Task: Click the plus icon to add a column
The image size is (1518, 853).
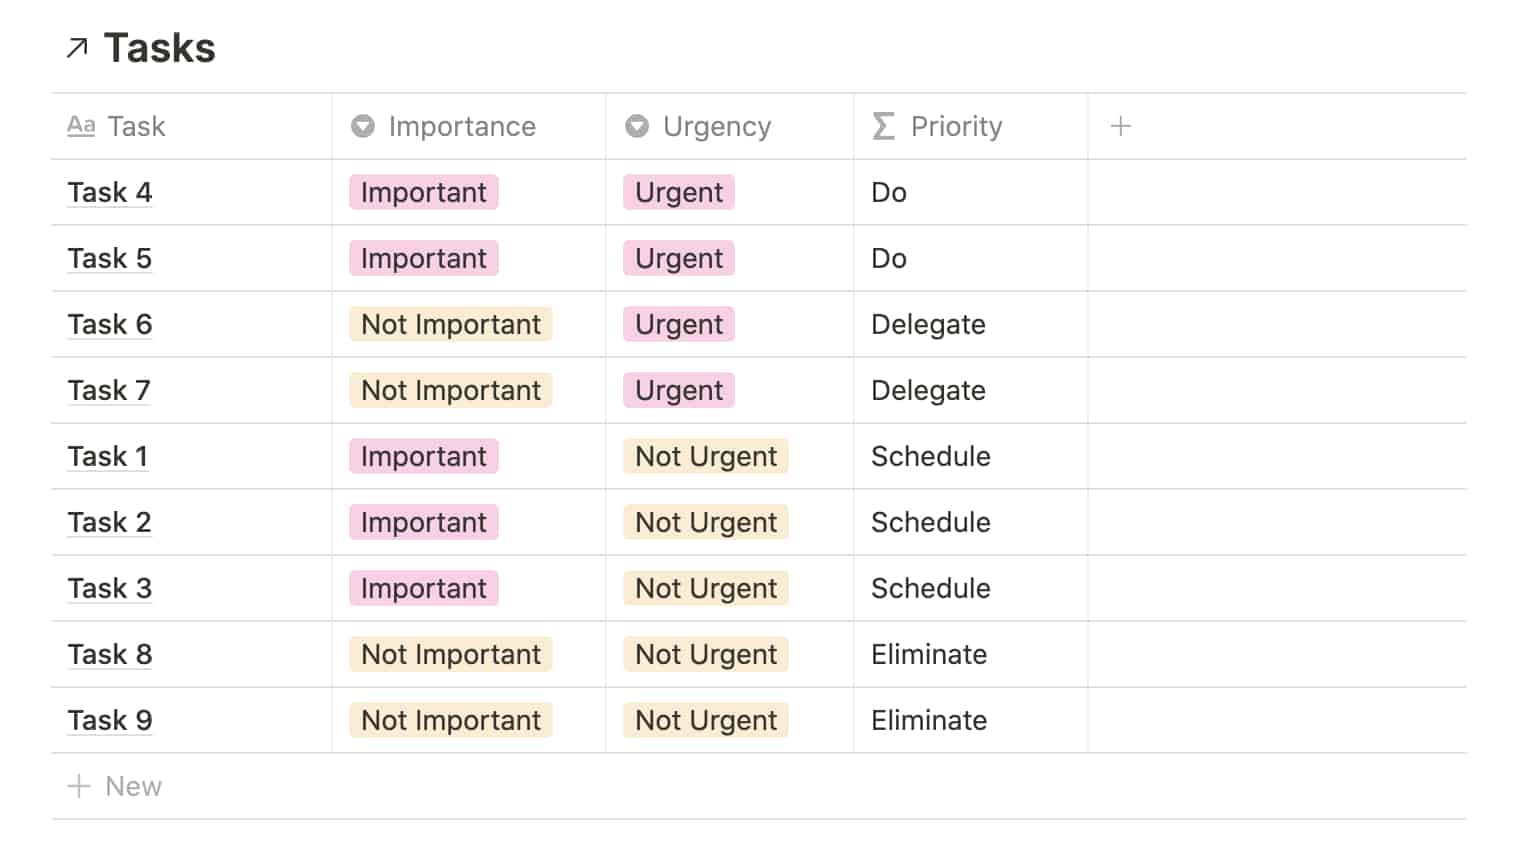Action: tap(1121, 126)
